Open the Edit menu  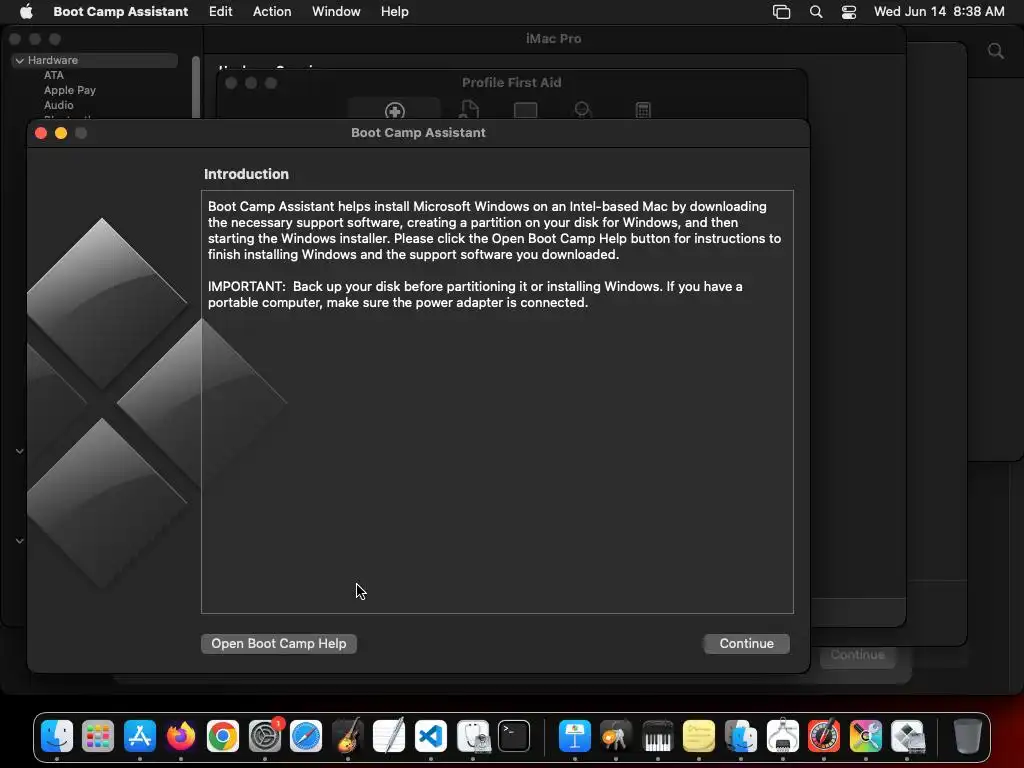(x=221, y=11)
